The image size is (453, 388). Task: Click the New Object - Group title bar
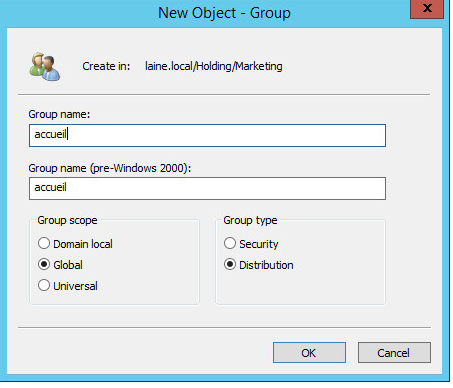tap(224, 13)
